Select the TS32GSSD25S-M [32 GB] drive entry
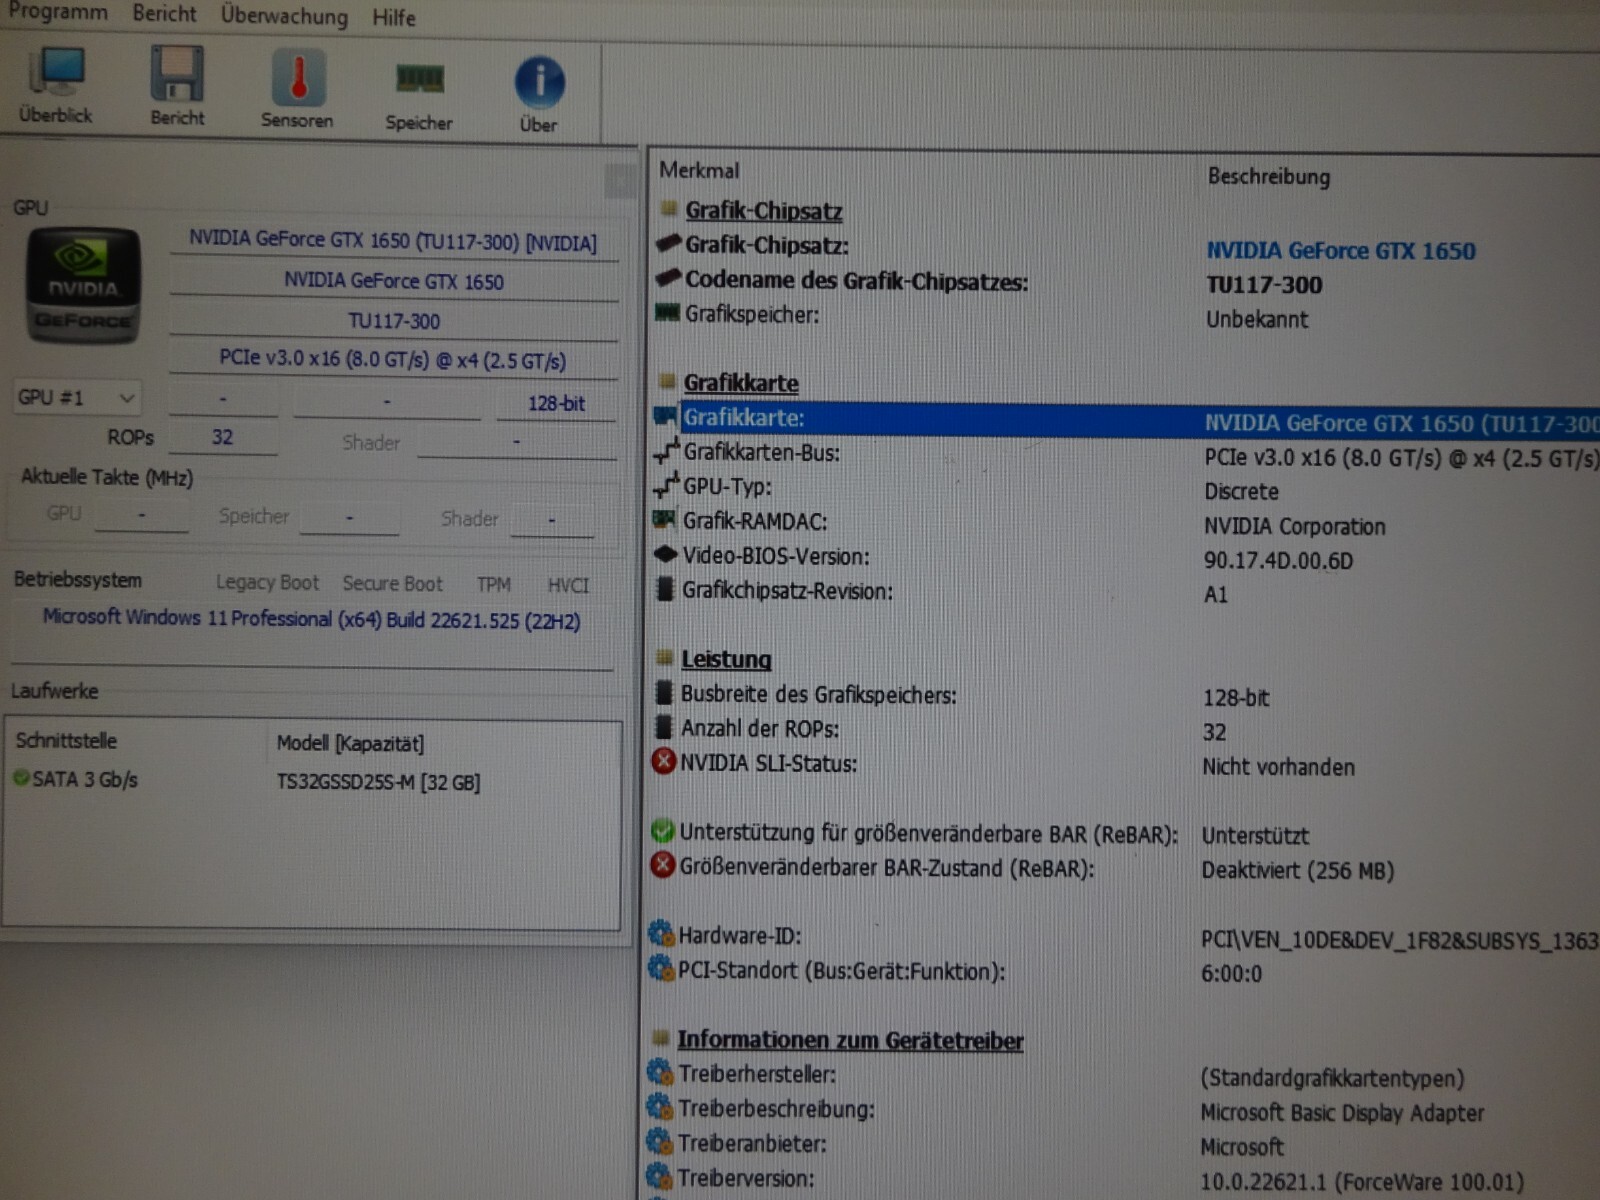This screenshot has height=1200, width=1600. [378, 783]
